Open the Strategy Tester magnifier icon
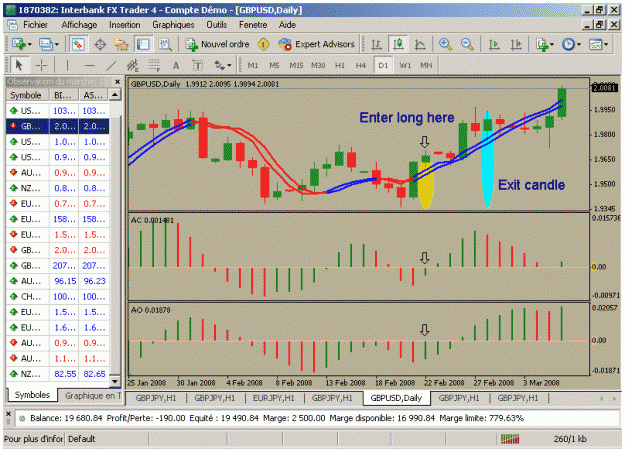Viewport: 625px width, 449px height. tap(165, 44)
